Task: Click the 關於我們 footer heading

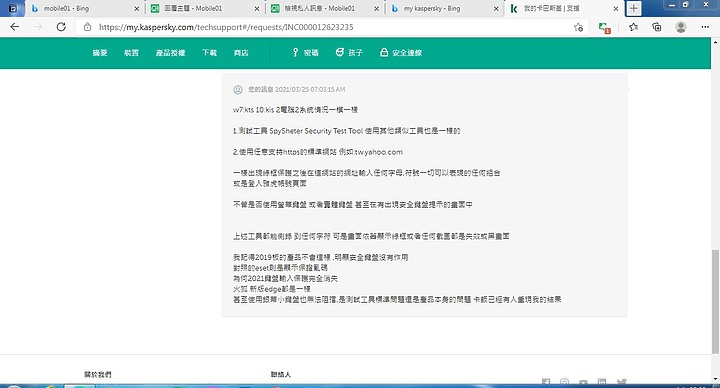Action: [x=97, y=375]
